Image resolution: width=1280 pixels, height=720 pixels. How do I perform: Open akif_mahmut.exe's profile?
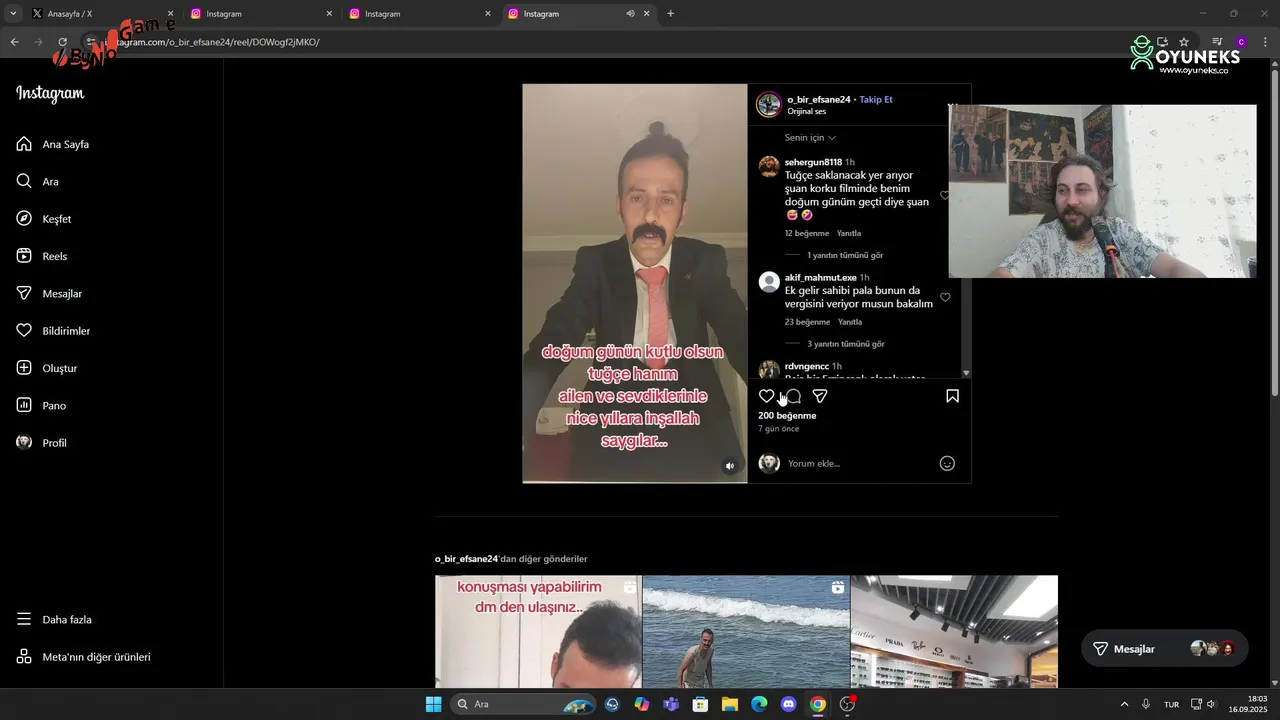point(821,277)
